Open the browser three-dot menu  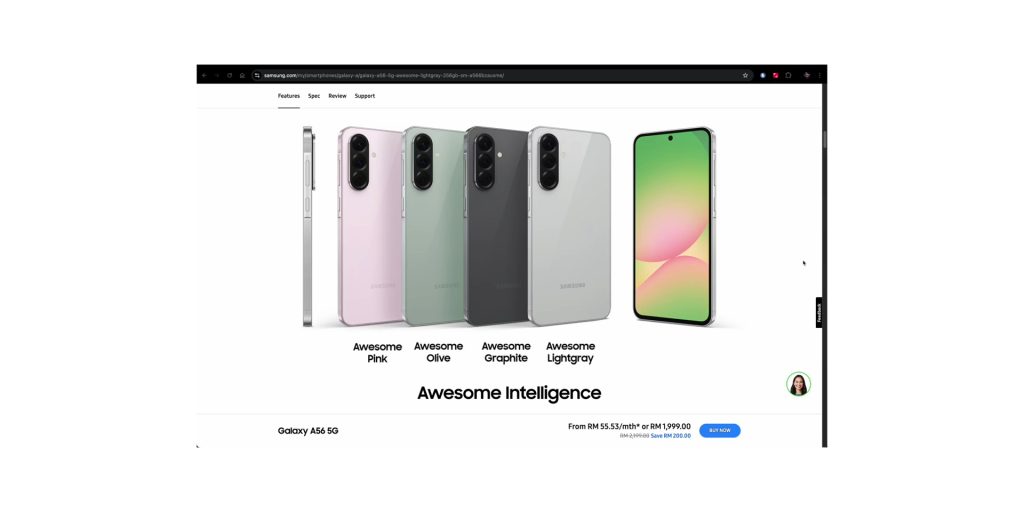[x=820, y=75]
